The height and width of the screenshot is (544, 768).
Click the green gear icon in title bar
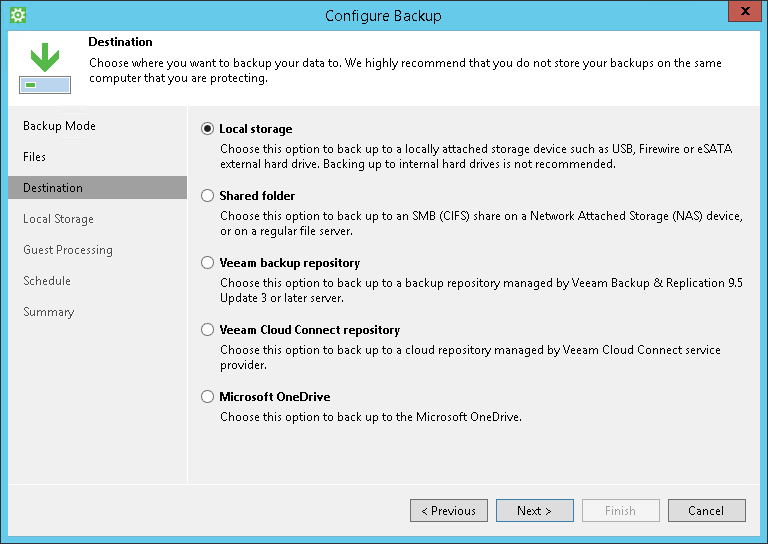17,15
